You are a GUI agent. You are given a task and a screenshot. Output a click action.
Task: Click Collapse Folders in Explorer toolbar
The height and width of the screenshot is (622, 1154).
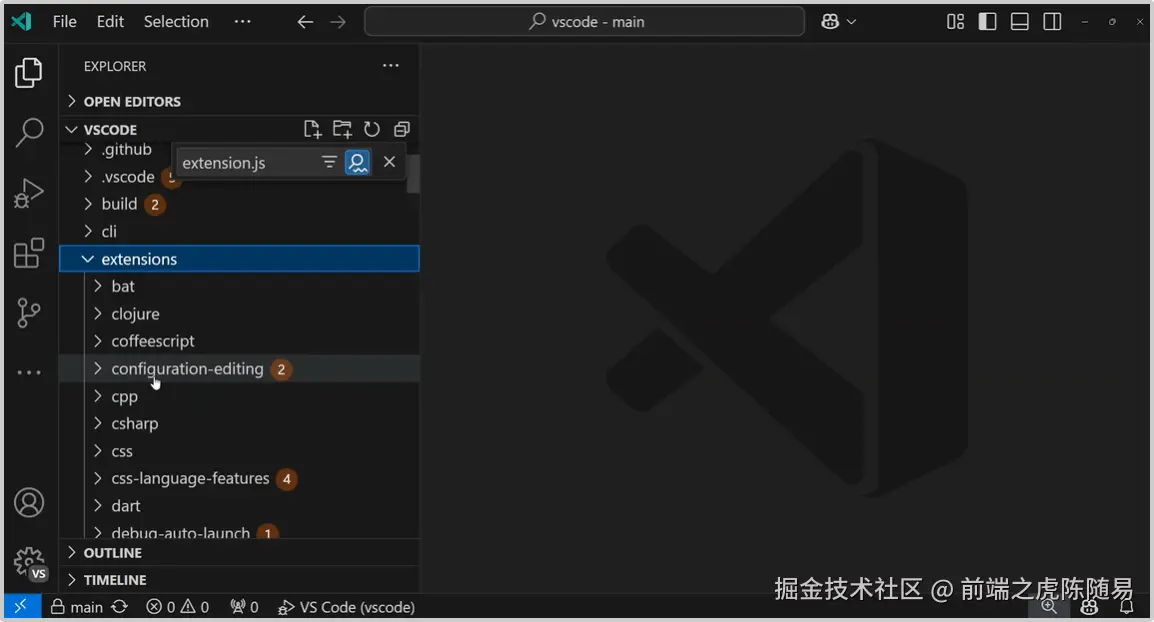[401, 128]
